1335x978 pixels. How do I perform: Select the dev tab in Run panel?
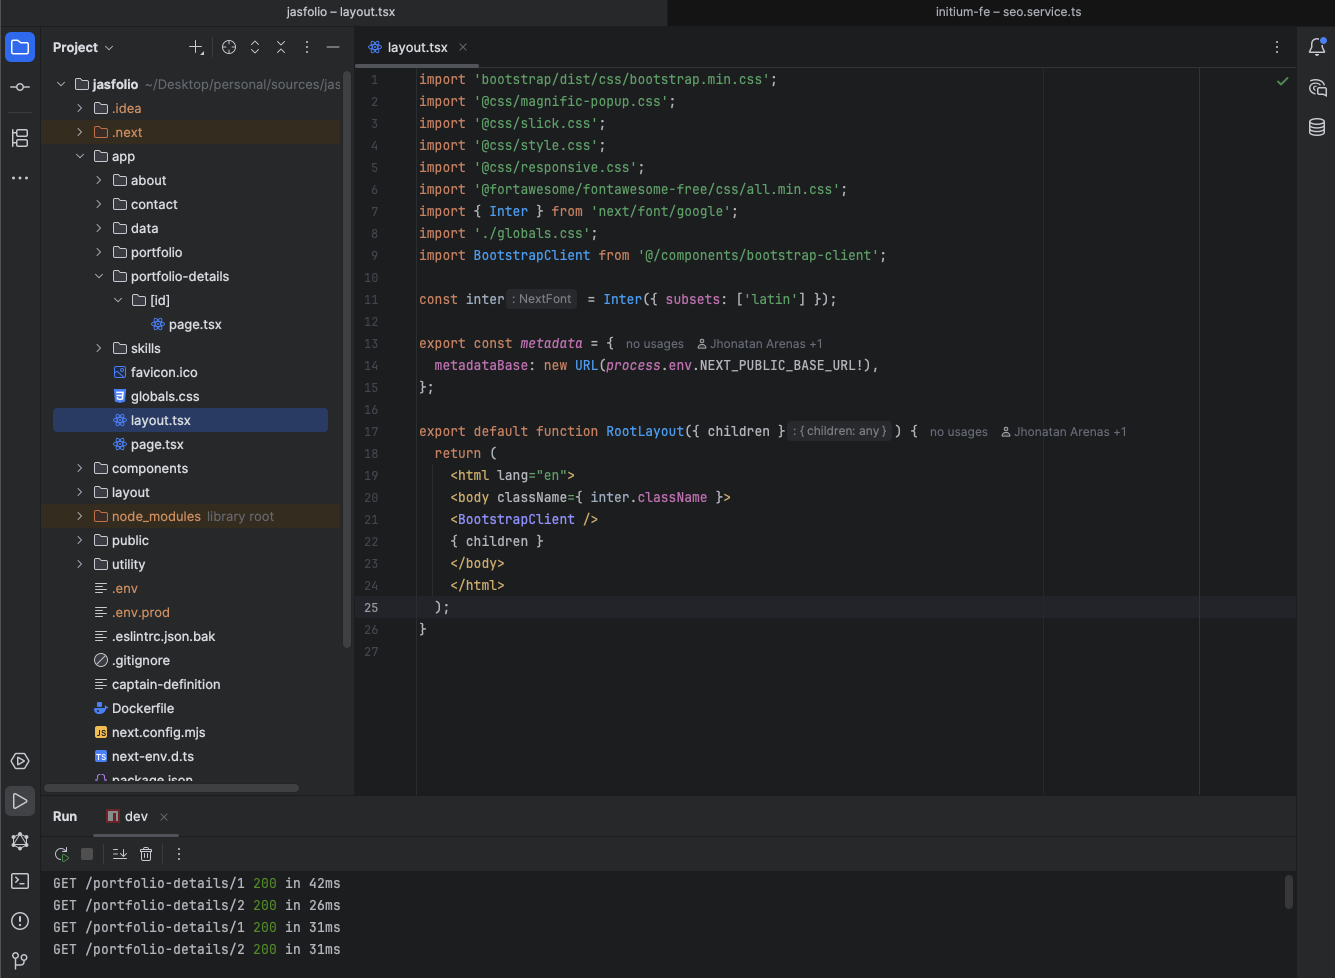135,816
